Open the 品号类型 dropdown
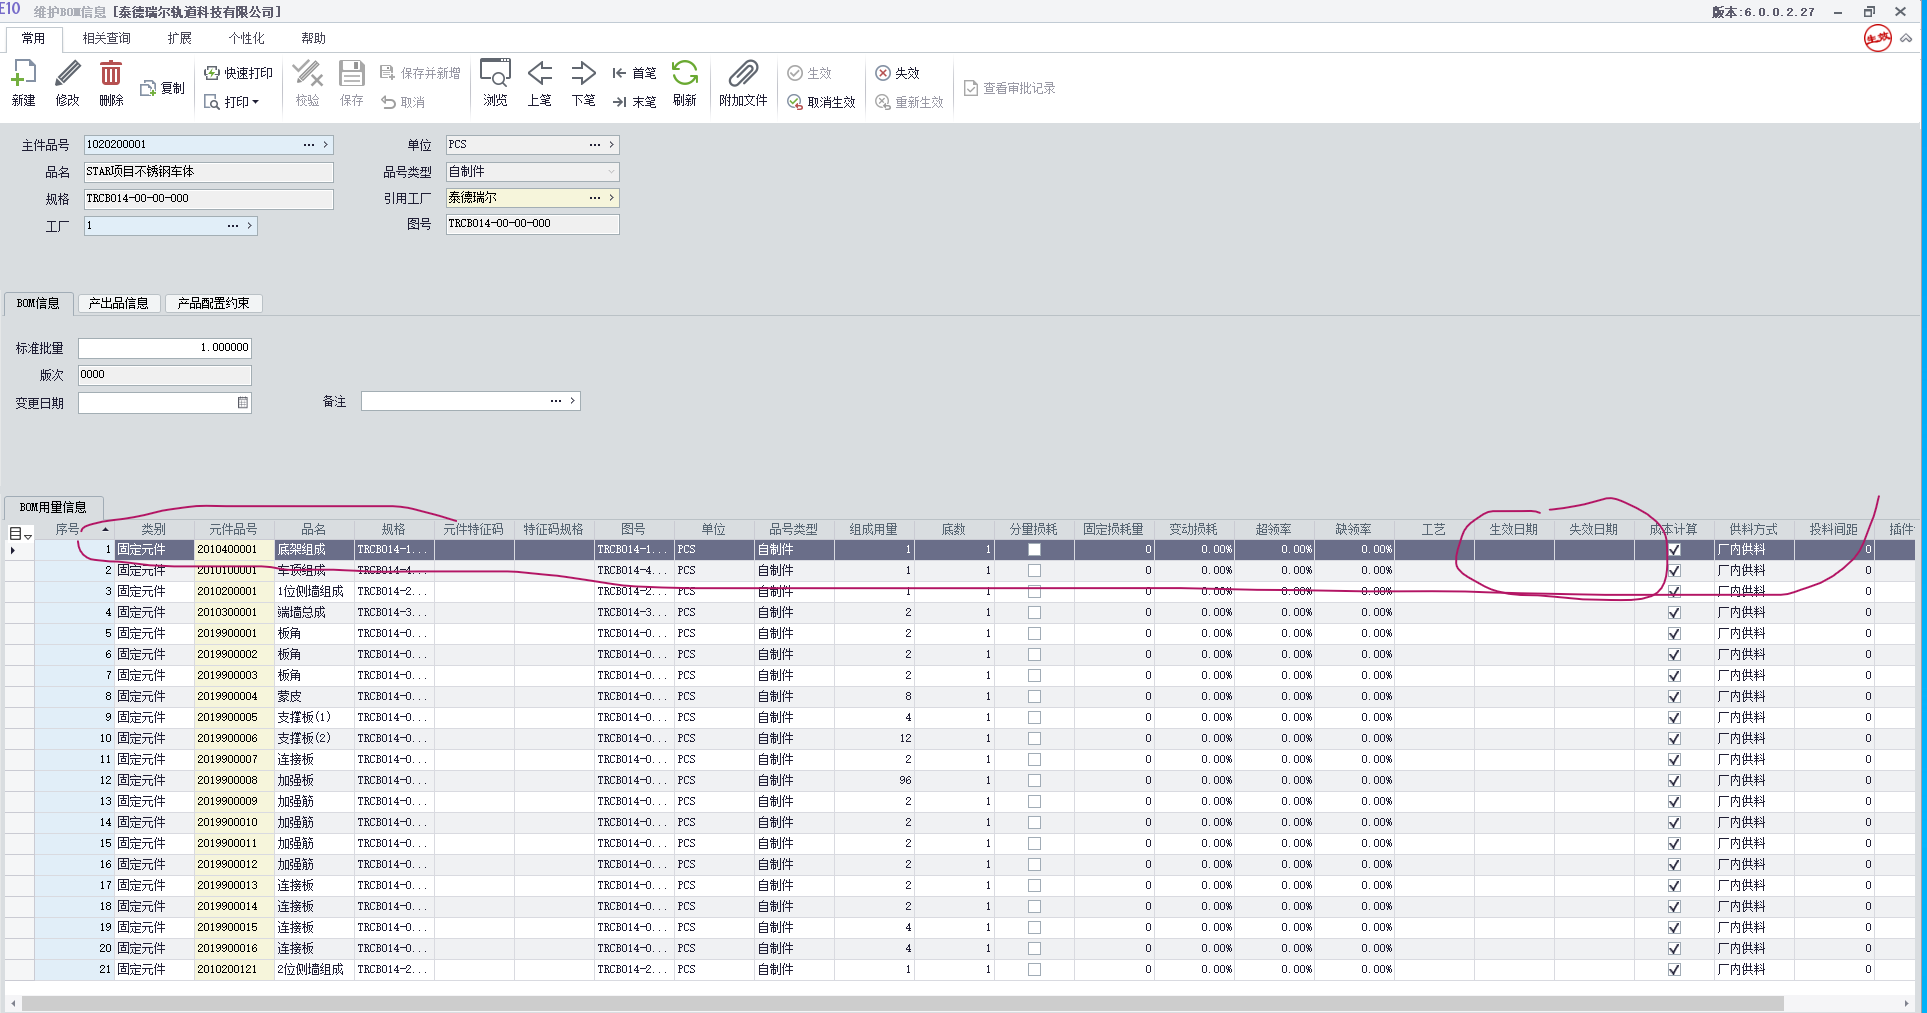 pos(611,172)
